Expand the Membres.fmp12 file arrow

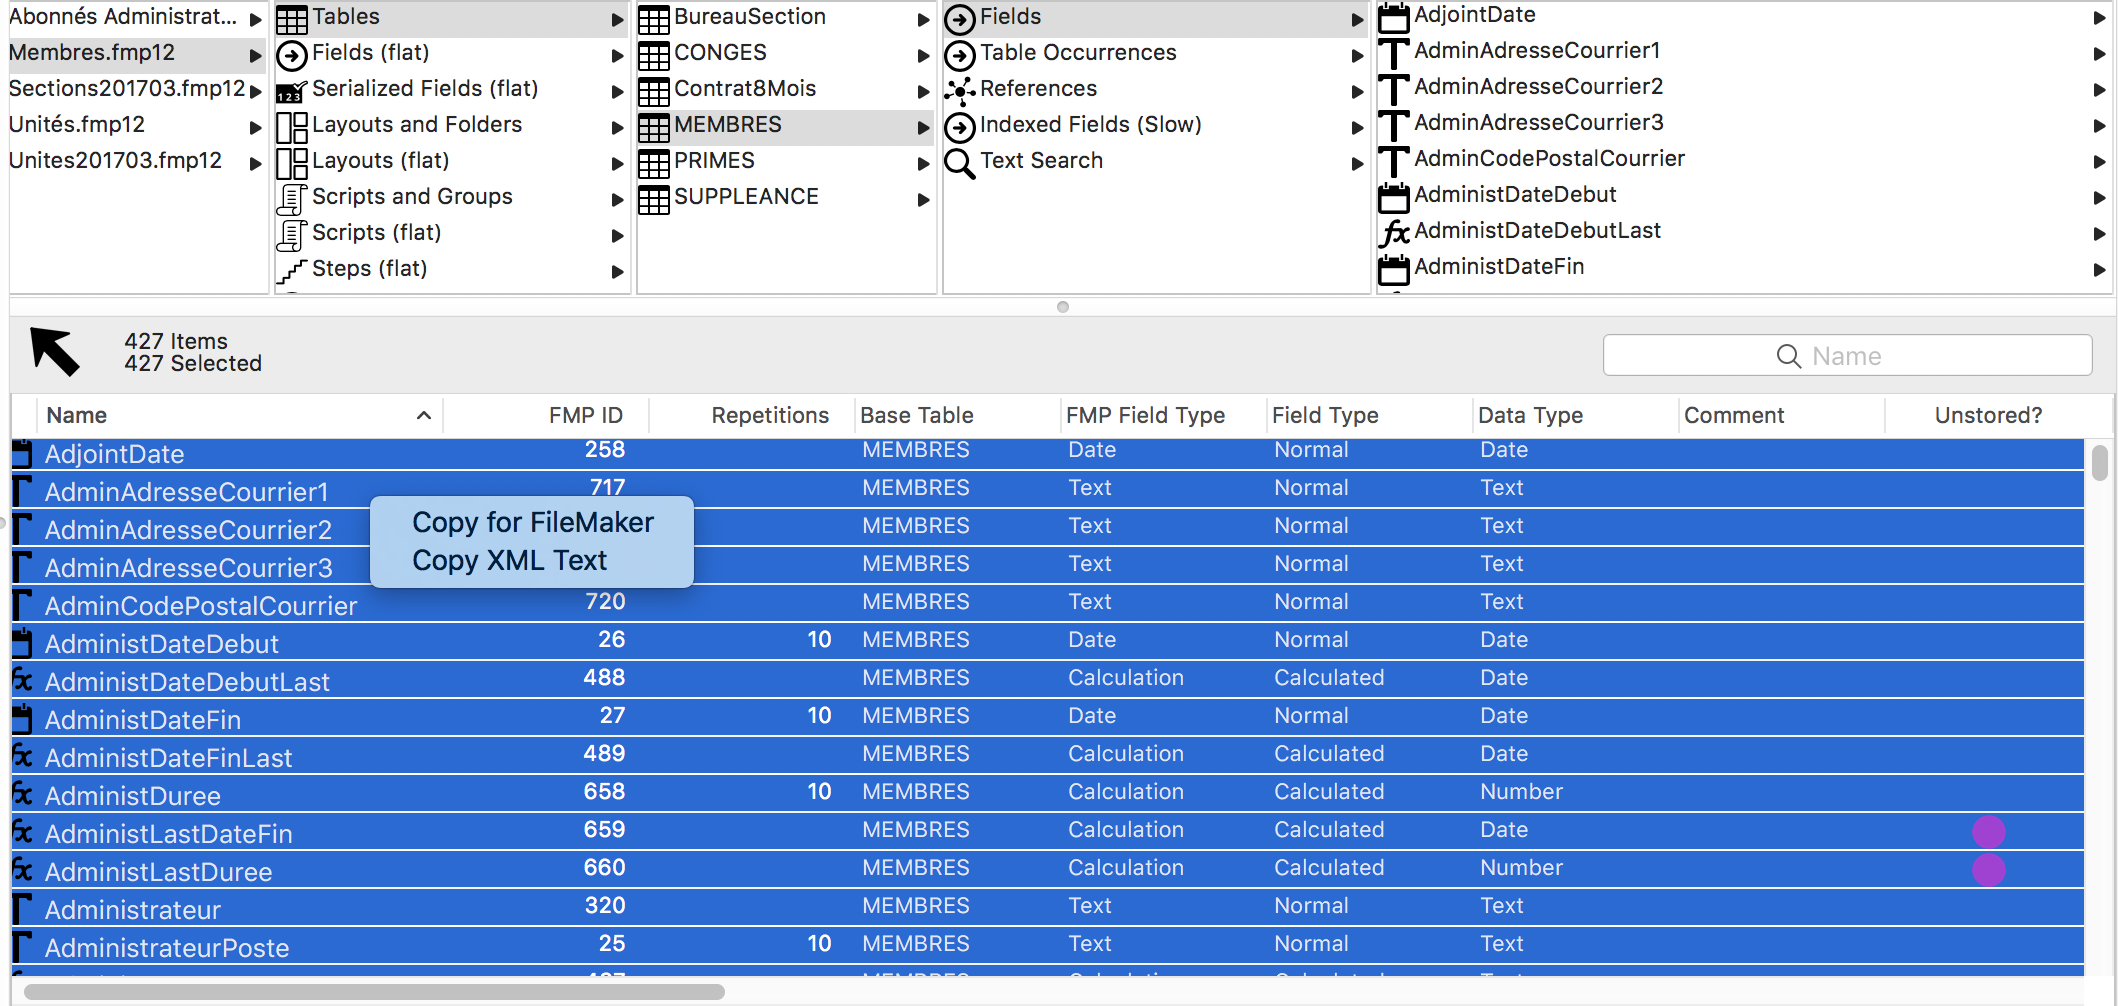click(x=255, y=55)
